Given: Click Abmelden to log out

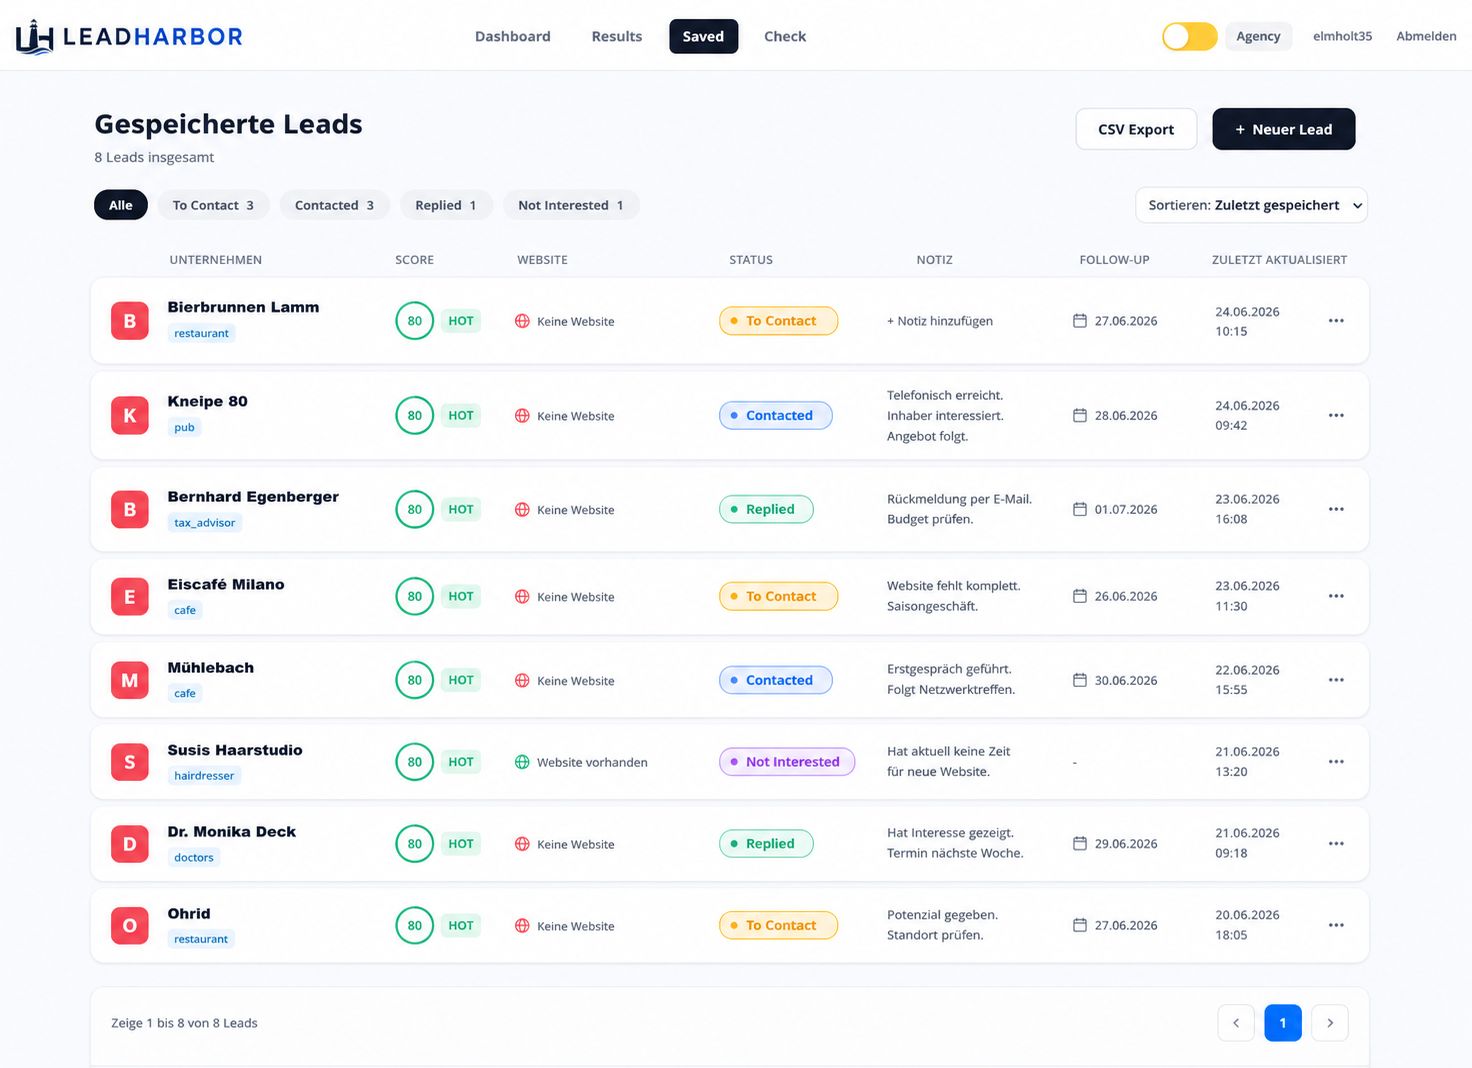Looking at the screenshot, I should click(x=1426, y=36).
